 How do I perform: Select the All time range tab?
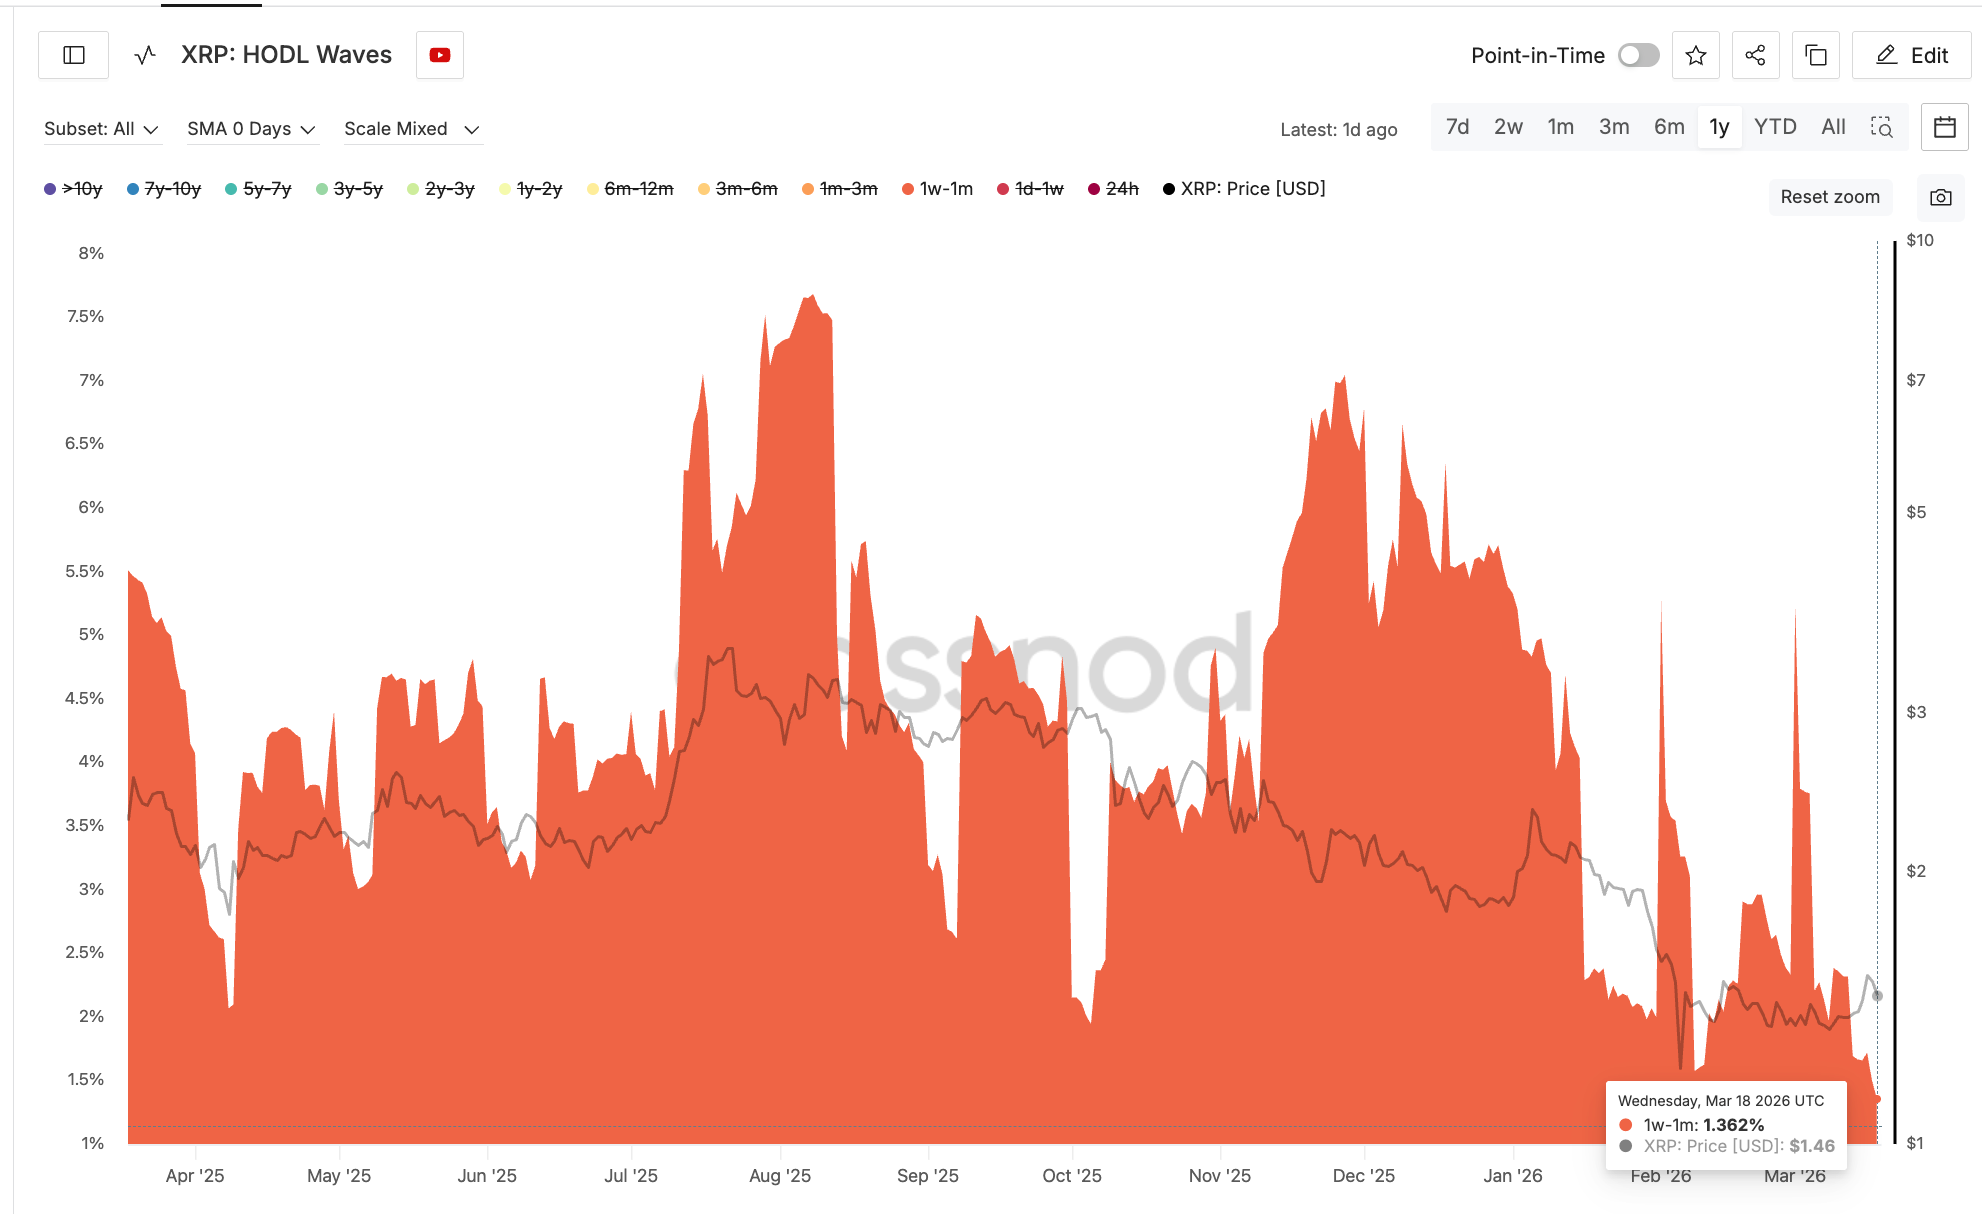point(1832,127)
